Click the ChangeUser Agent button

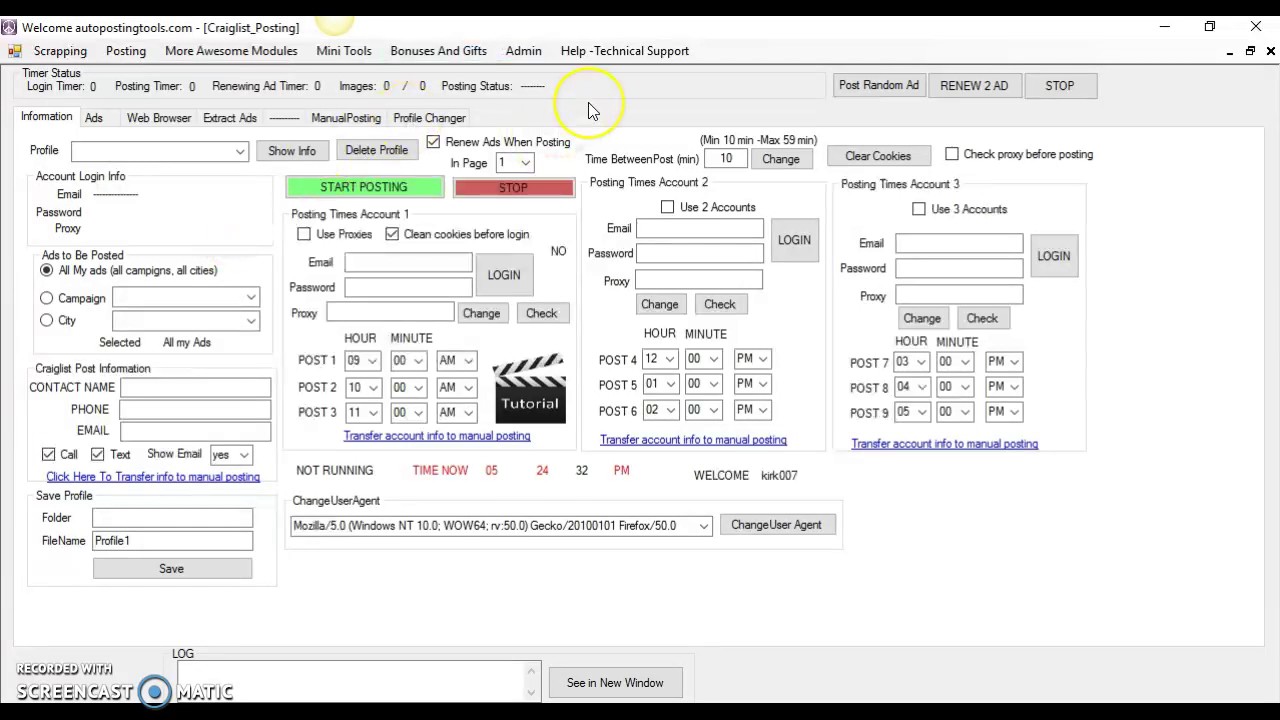click(x=776, y=525)
